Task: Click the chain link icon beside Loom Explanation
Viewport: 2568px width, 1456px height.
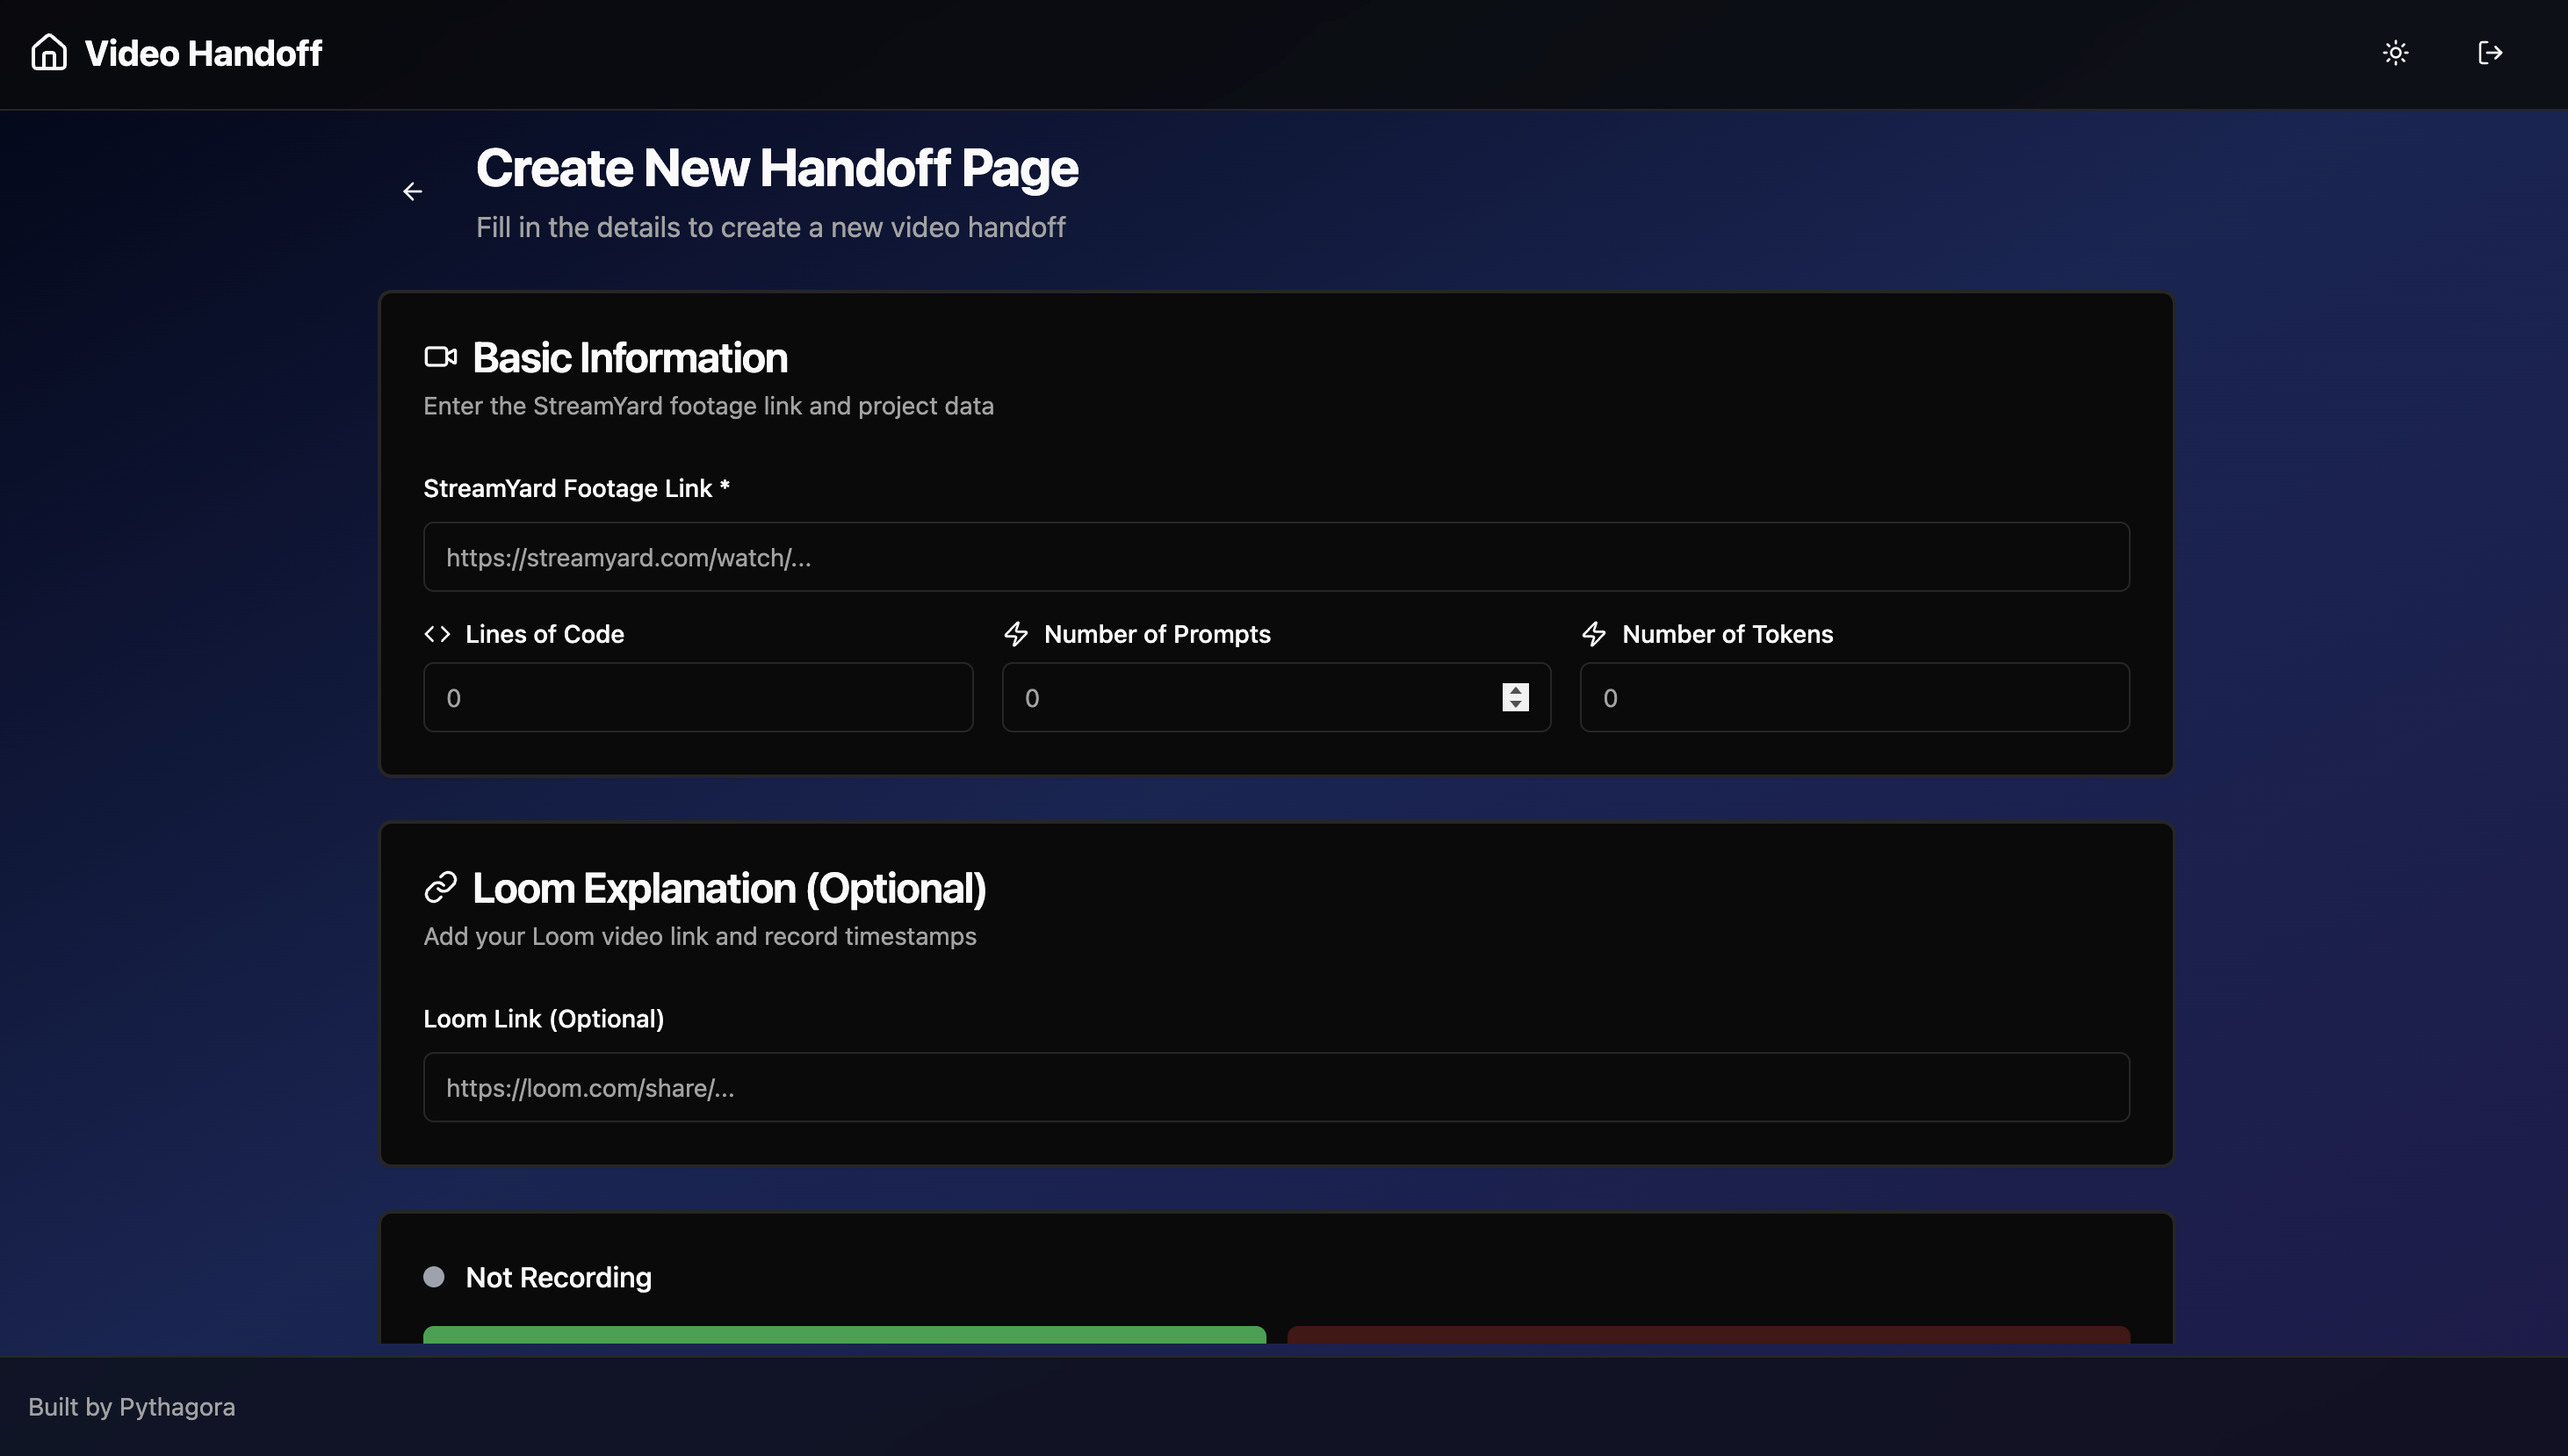Action: pyautogui.click(x=440, y=887)
